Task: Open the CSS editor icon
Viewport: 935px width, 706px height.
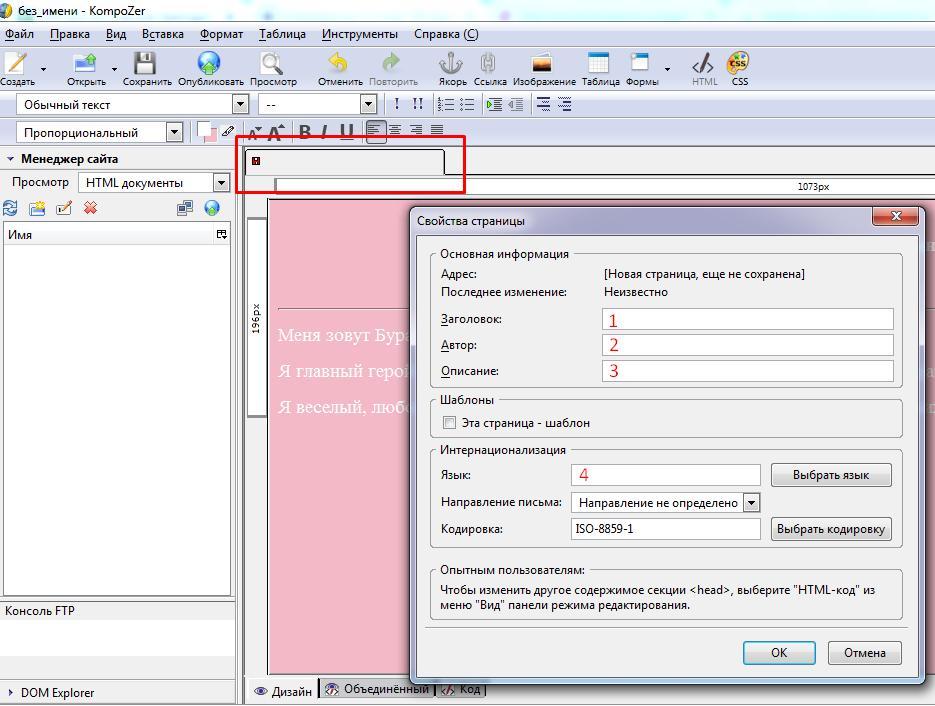Action: coord(738,63)
